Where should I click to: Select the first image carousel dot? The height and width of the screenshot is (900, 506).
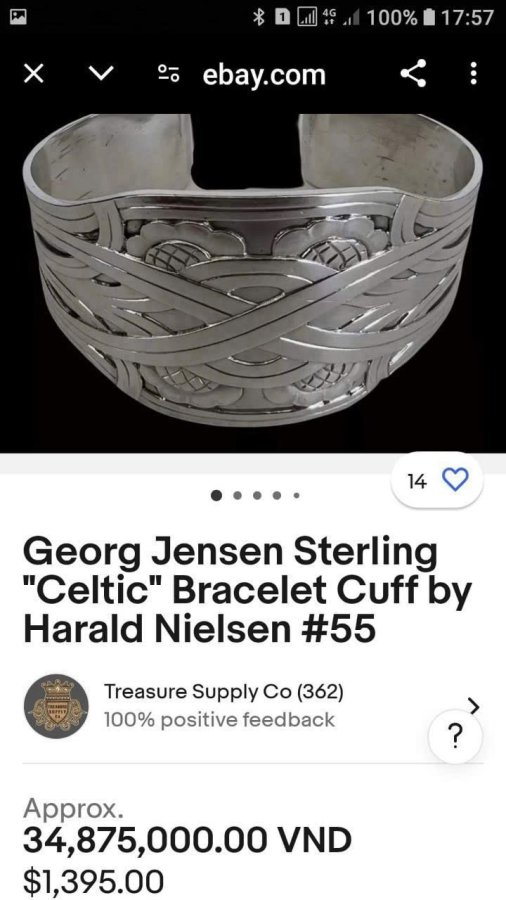pos(216,495)
